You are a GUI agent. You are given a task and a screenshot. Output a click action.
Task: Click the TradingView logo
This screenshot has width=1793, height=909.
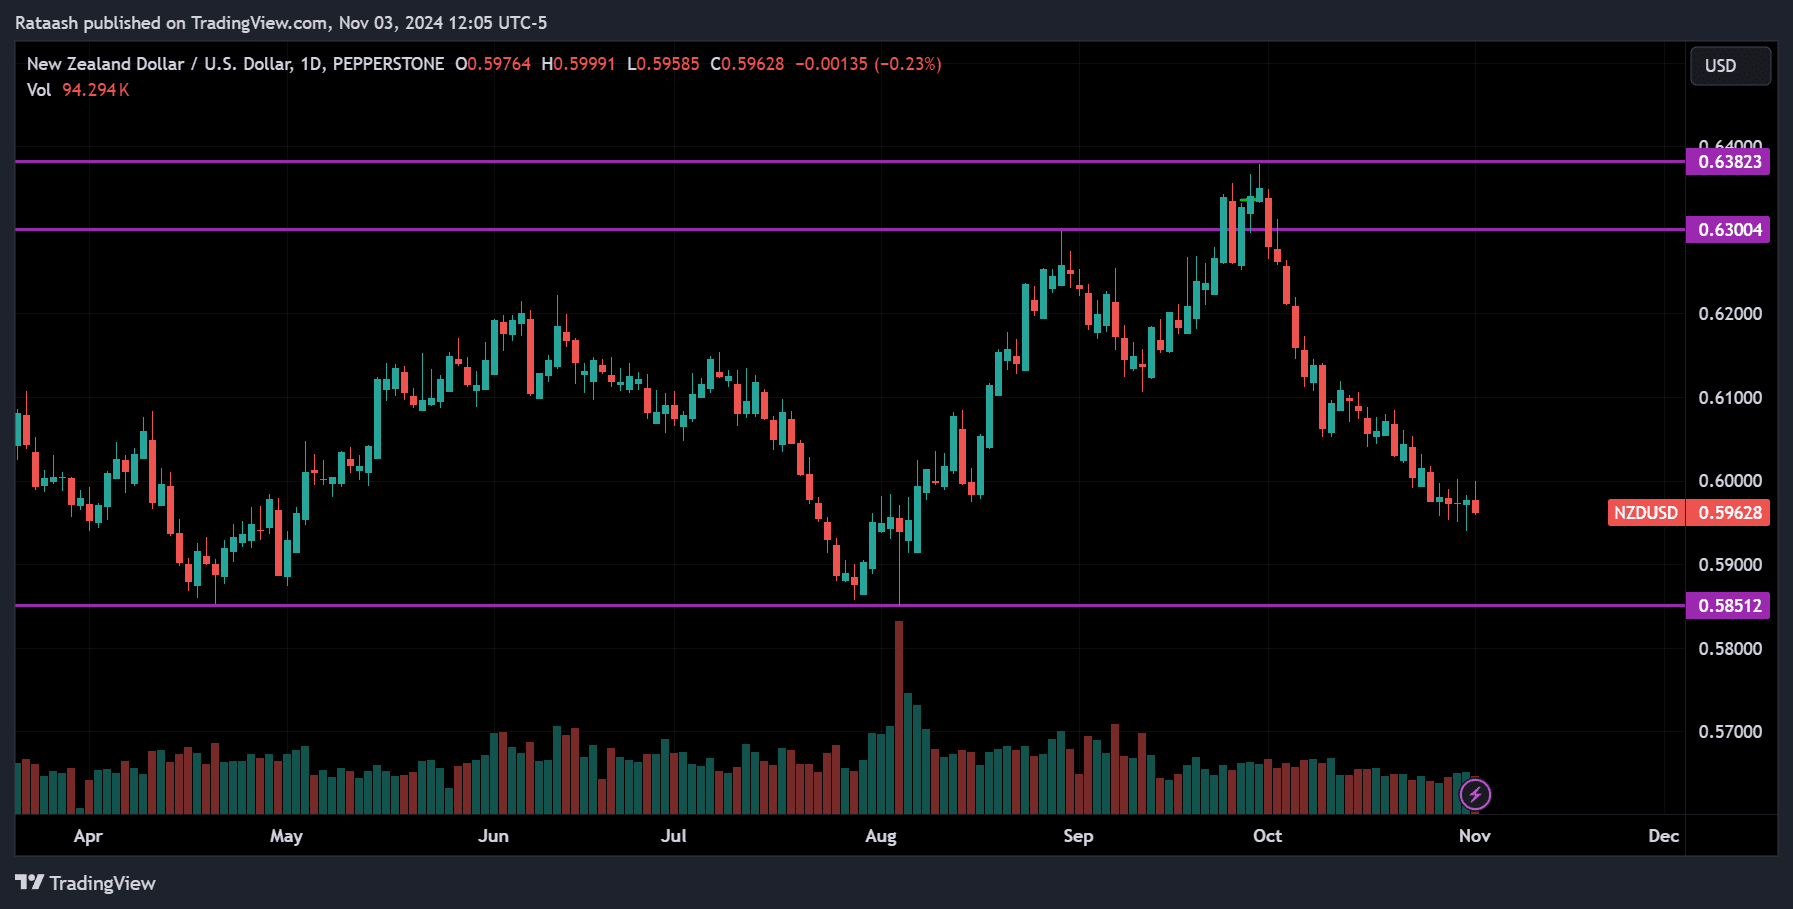tap(85, 883)
